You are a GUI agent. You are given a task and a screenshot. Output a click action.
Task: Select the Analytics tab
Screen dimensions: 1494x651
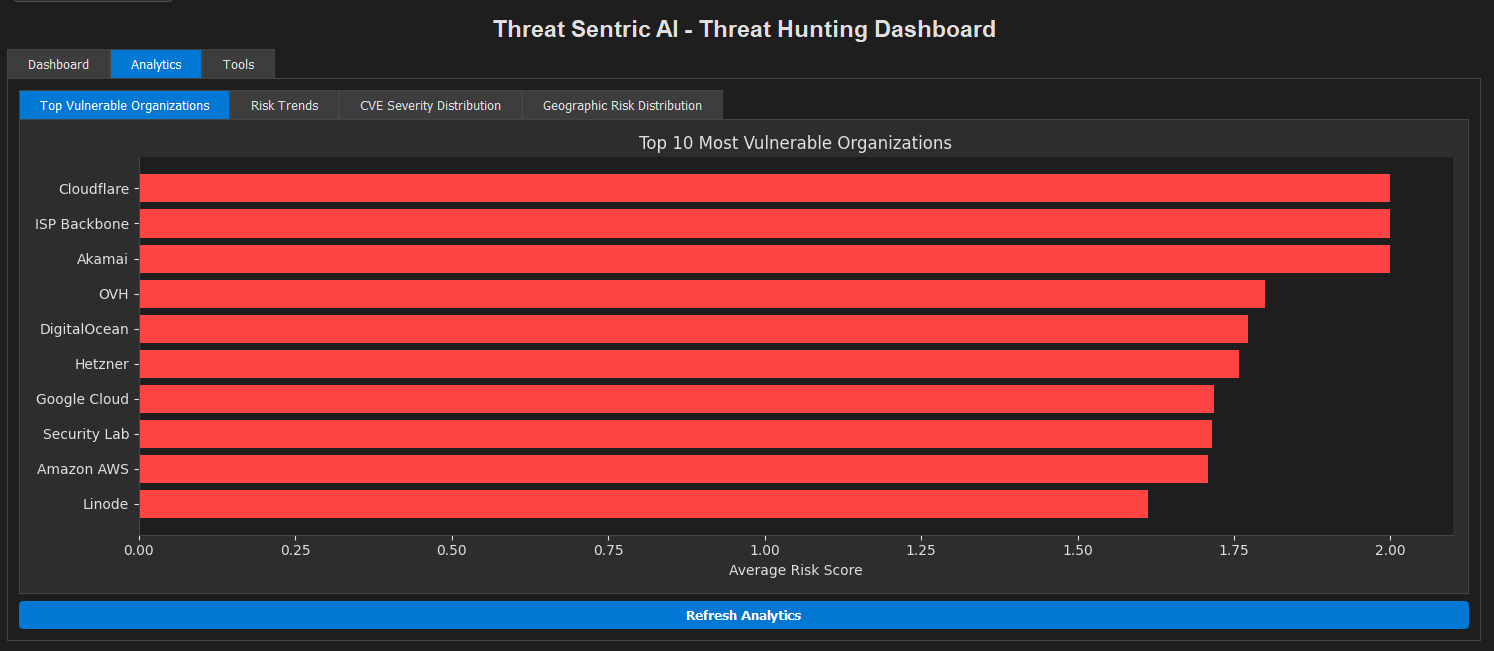(x=156, y=64)
